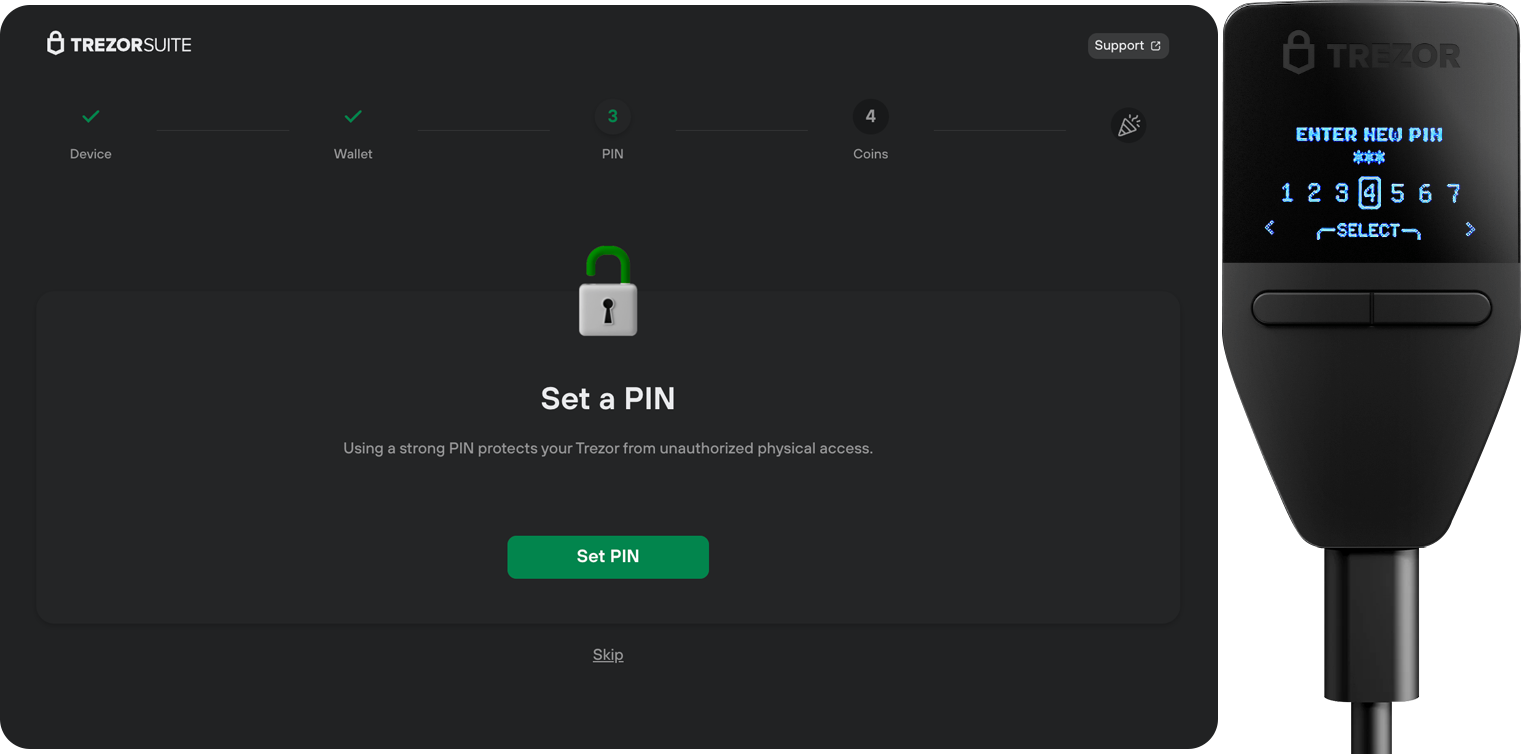Click the step 4 Coins circle

871,117
